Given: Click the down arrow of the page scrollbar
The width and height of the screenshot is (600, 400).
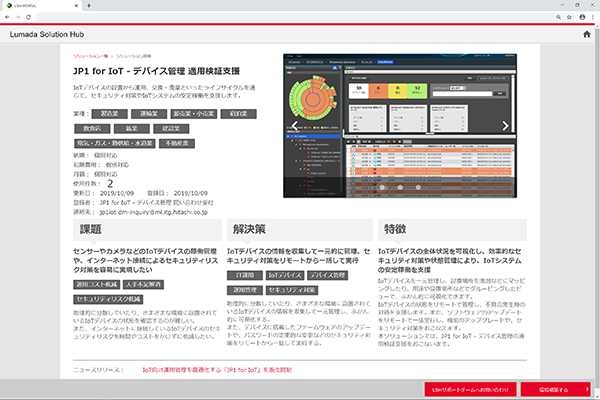Looking at the screenshot, I should point(597,397).
